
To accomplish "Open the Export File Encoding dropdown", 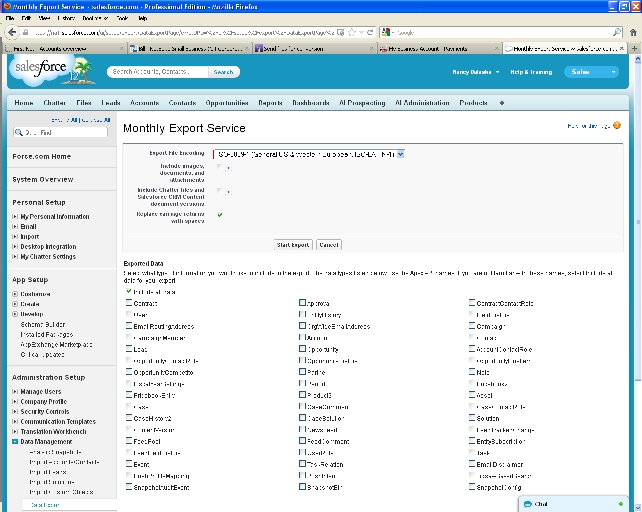I will tap(309, 154).
